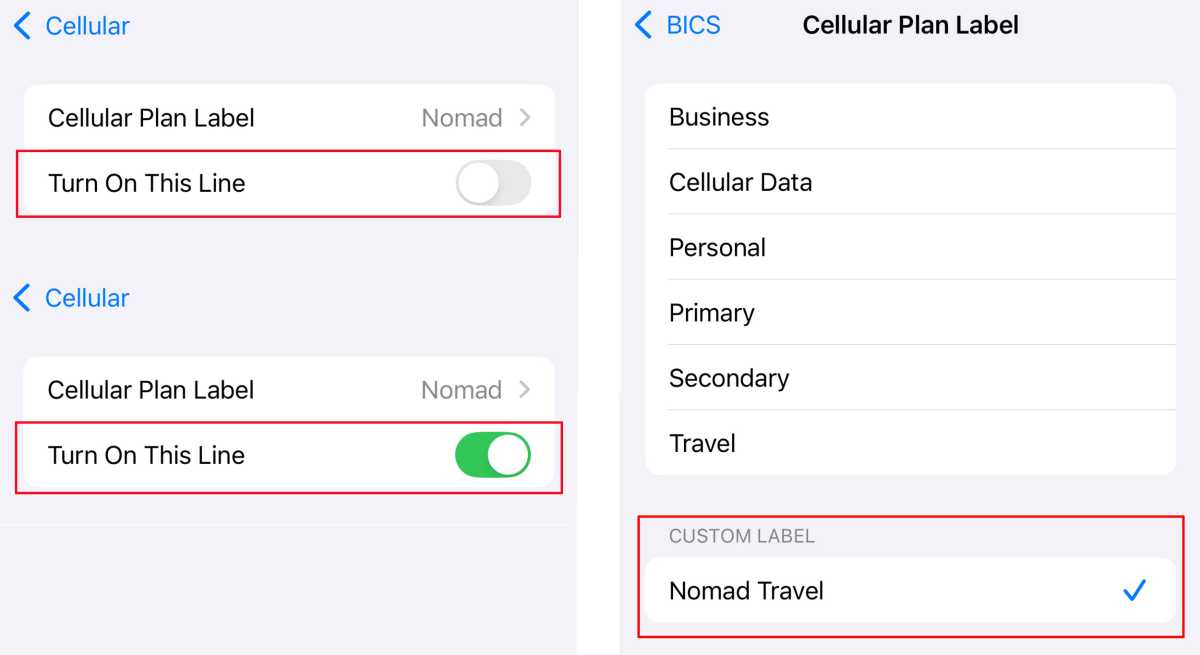This screenshot has height=655, width=1200.
Task: Disable the green Turn On This Line switch
Action: click(492, 455)
